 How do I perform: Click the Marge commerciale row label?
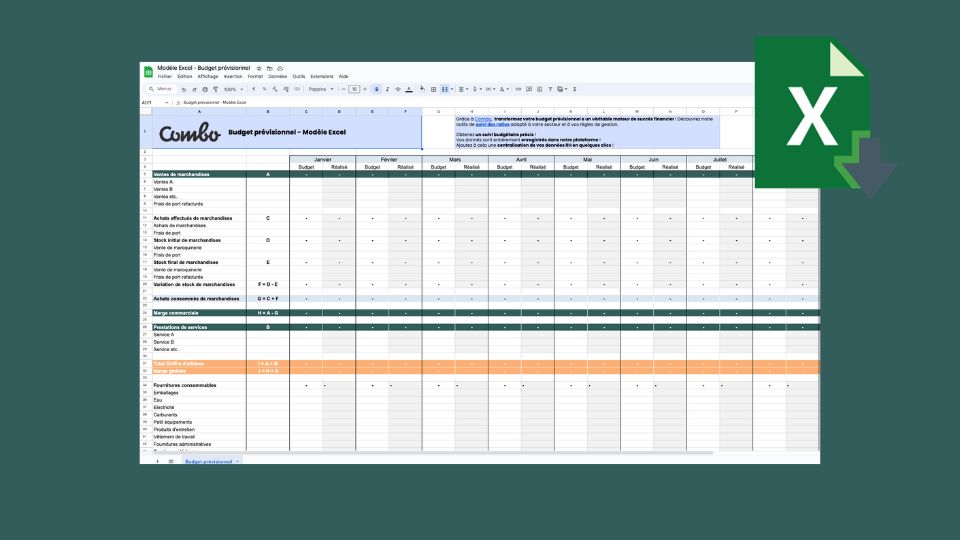176,313
